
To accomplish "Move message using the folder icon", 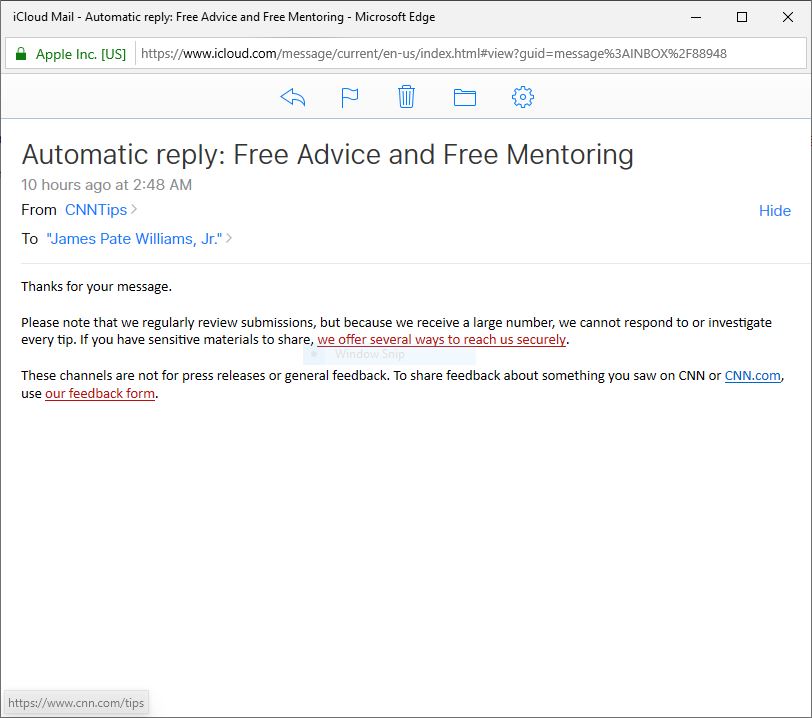I will click(464, 96).
